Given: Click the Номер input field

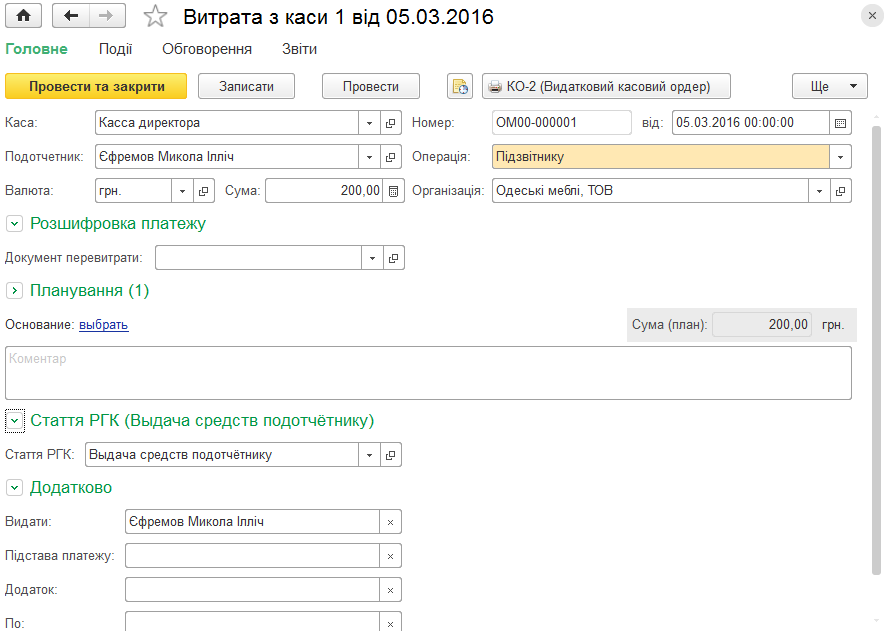Looking at the screenshot, I should click(562, 123).
